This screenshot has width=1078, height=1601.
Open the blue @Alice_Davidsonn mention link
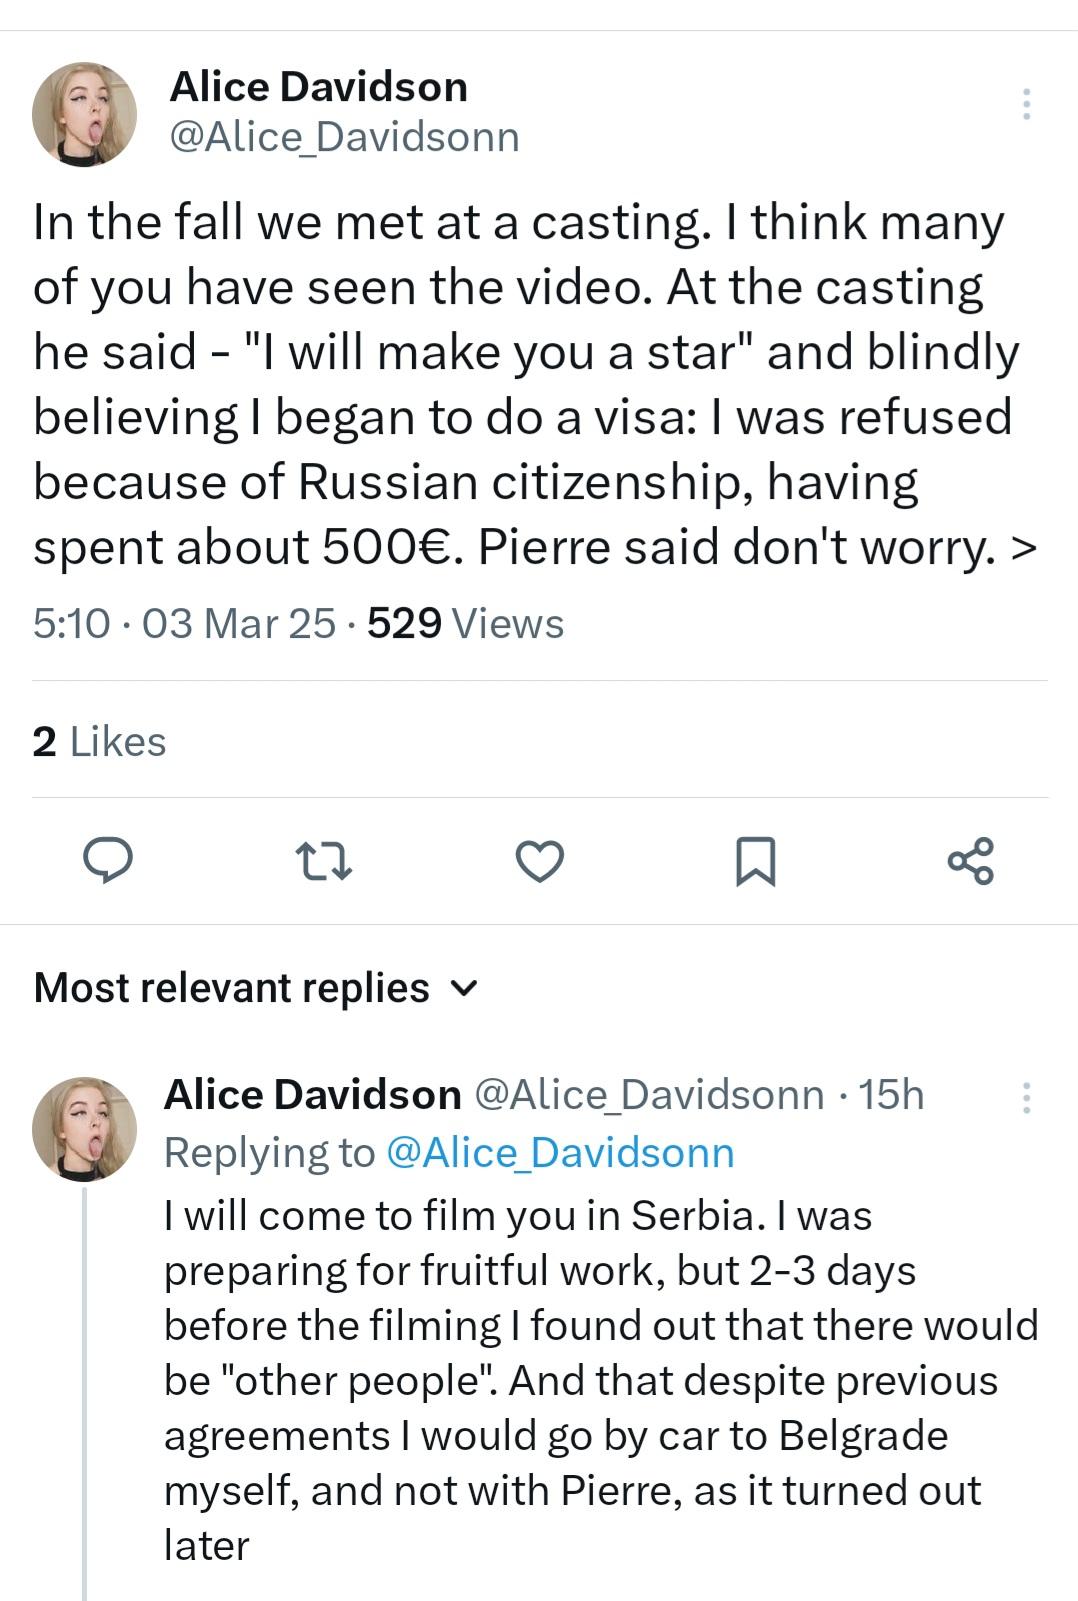click(559, 1152)
